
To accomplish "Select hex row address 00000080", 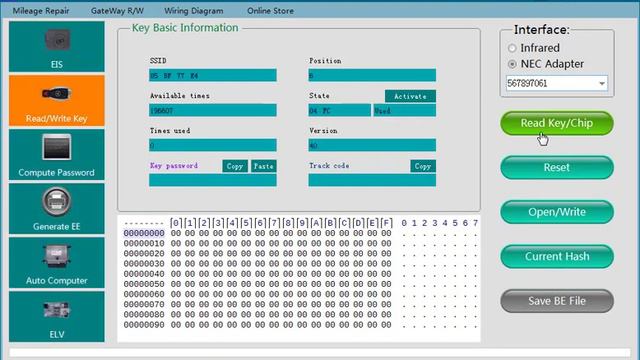I will [144, 315].
